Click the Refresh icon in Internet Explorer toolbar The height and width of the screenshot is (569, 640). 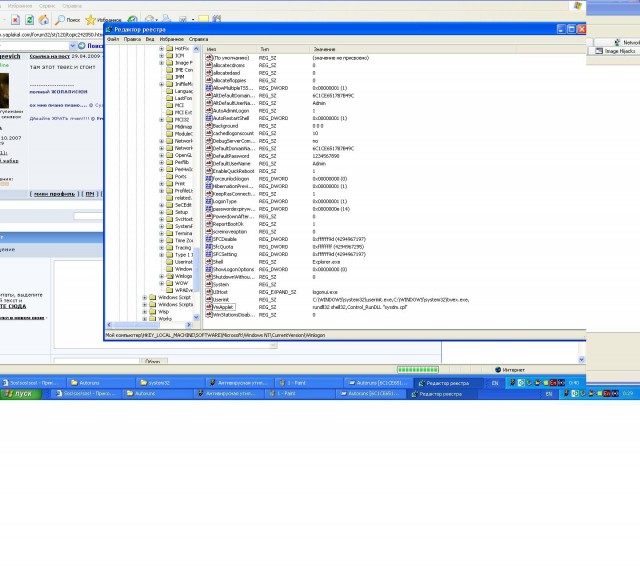pyautogui.click(x=29, y=20)
